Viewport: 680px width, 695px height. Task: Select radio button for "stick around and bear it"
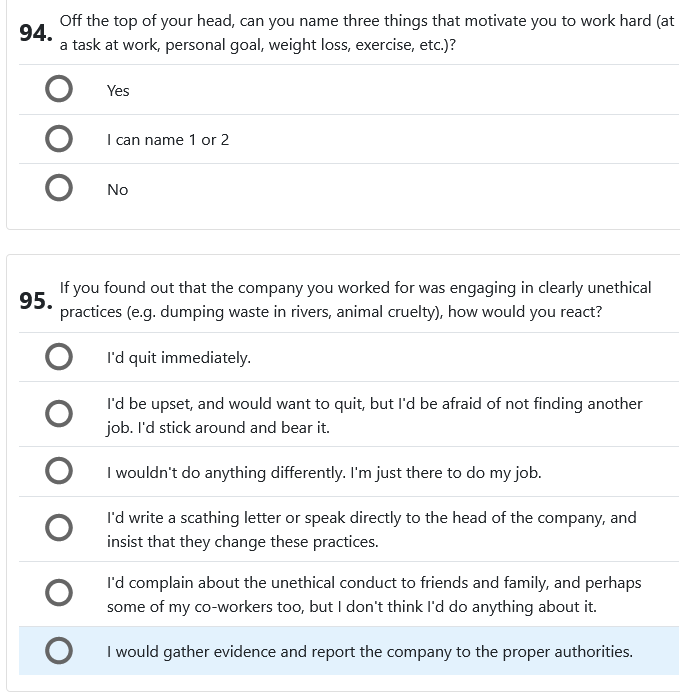tap(59, 414)
